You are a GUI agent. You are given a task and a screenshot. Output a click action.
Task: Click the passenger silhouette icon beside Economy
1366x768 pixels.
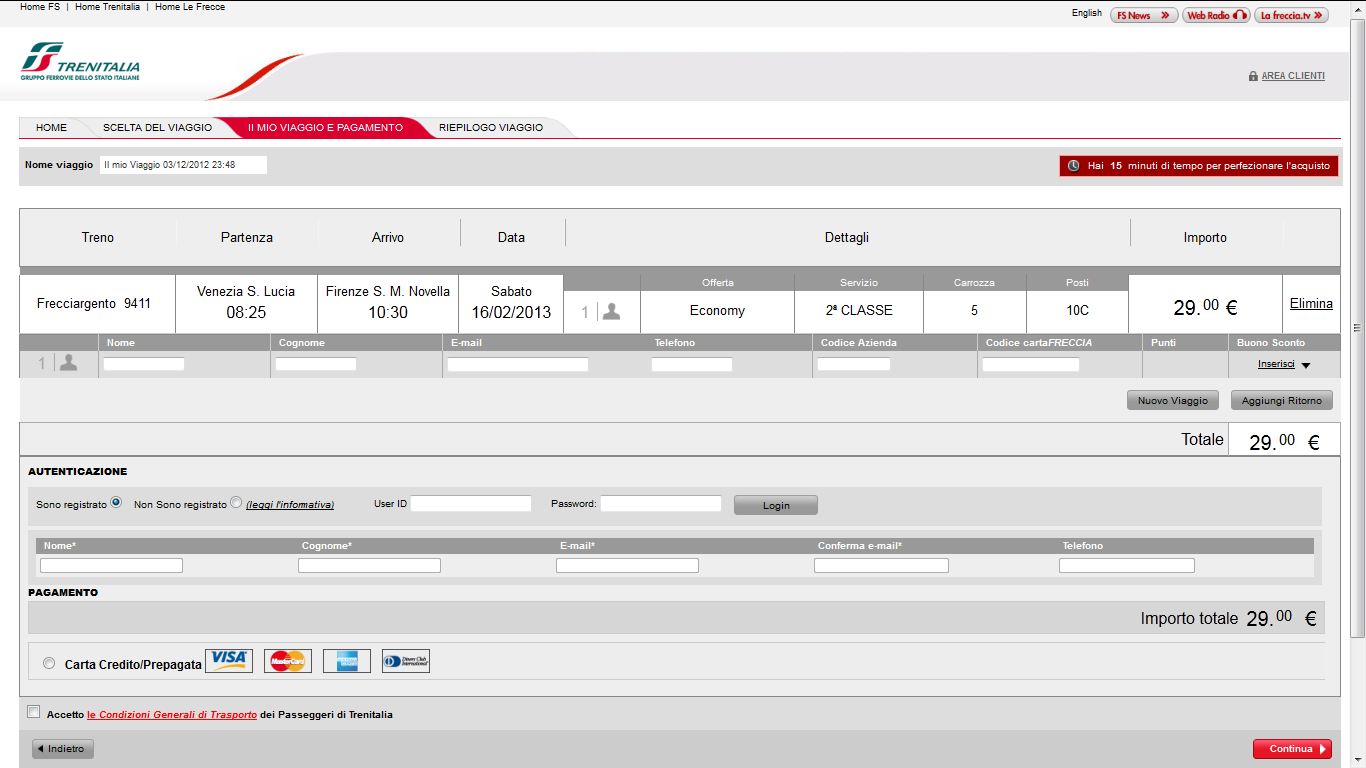coord(611,311)
